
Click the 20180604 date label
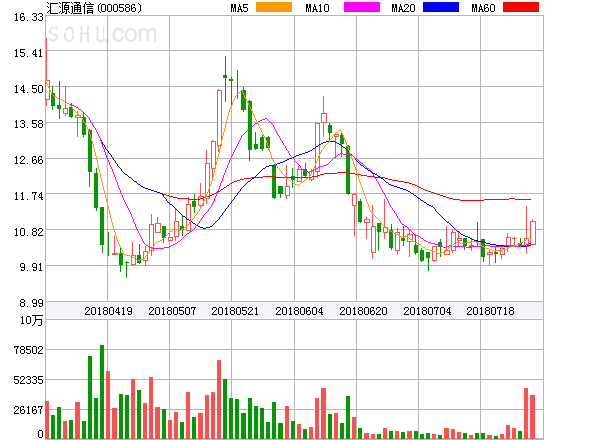[x=299, y=311]
